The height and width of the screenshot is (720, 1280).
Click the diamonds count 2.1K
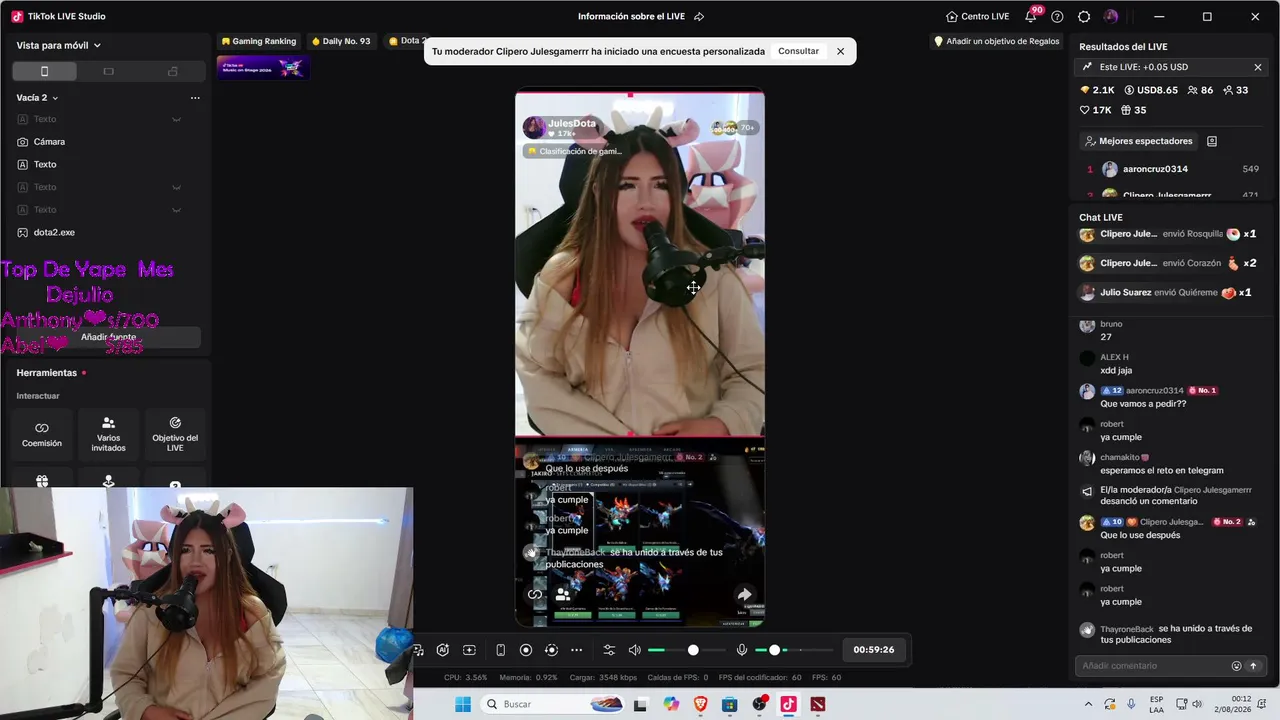point(1097,90)
